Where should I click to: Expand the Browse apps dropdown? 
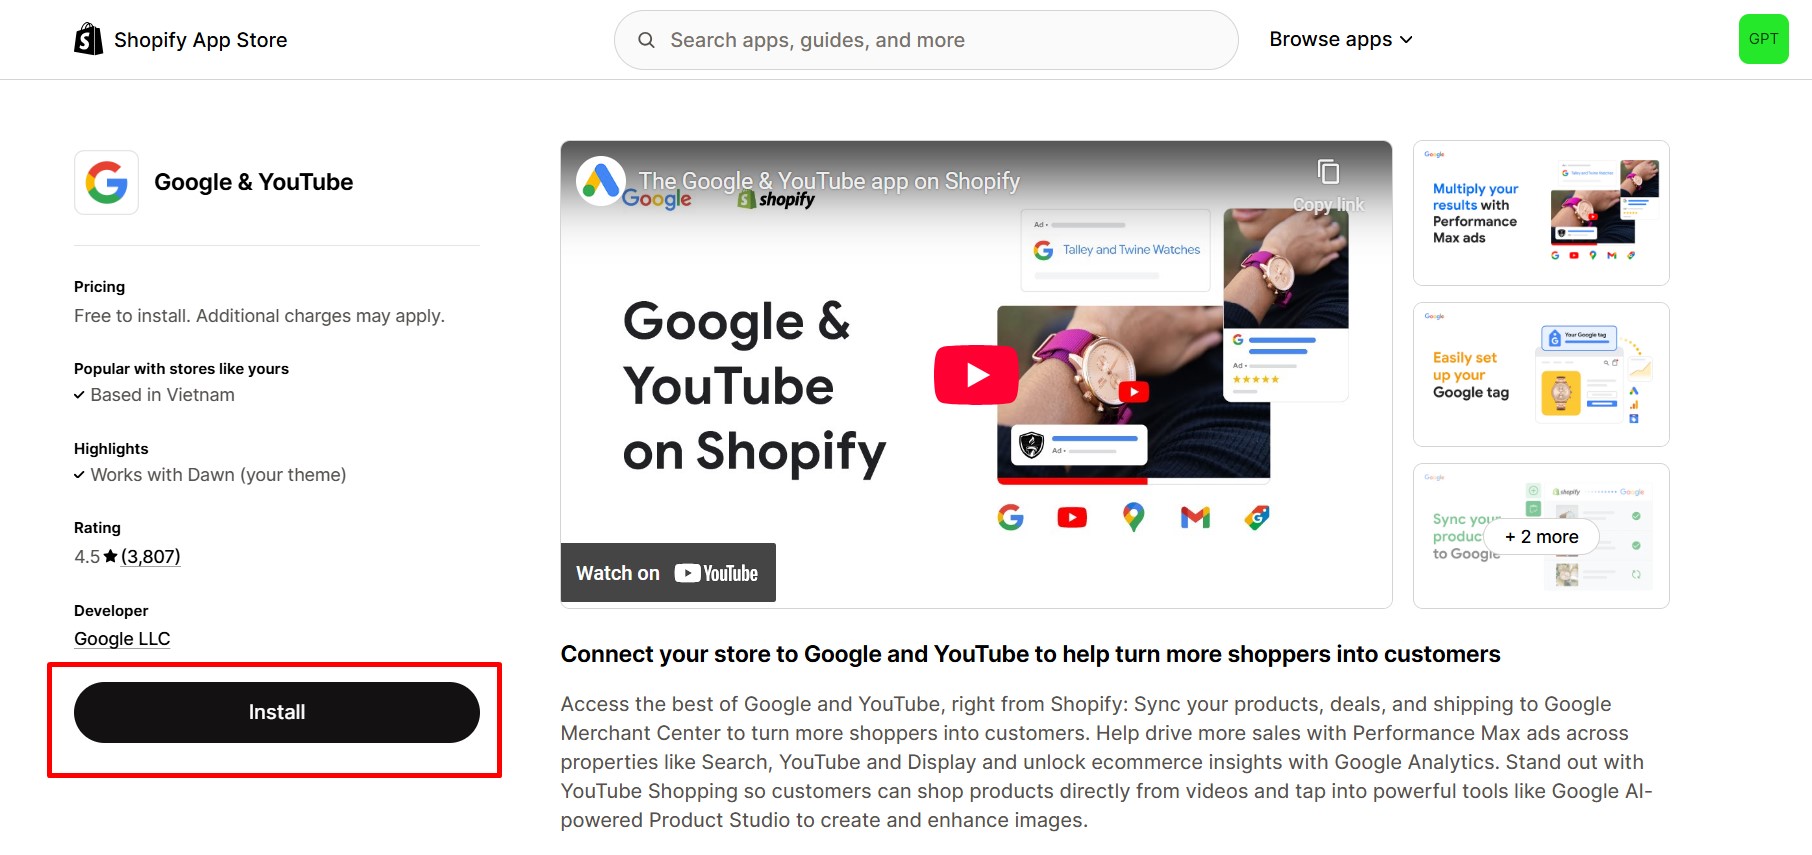coord(1341,39)
